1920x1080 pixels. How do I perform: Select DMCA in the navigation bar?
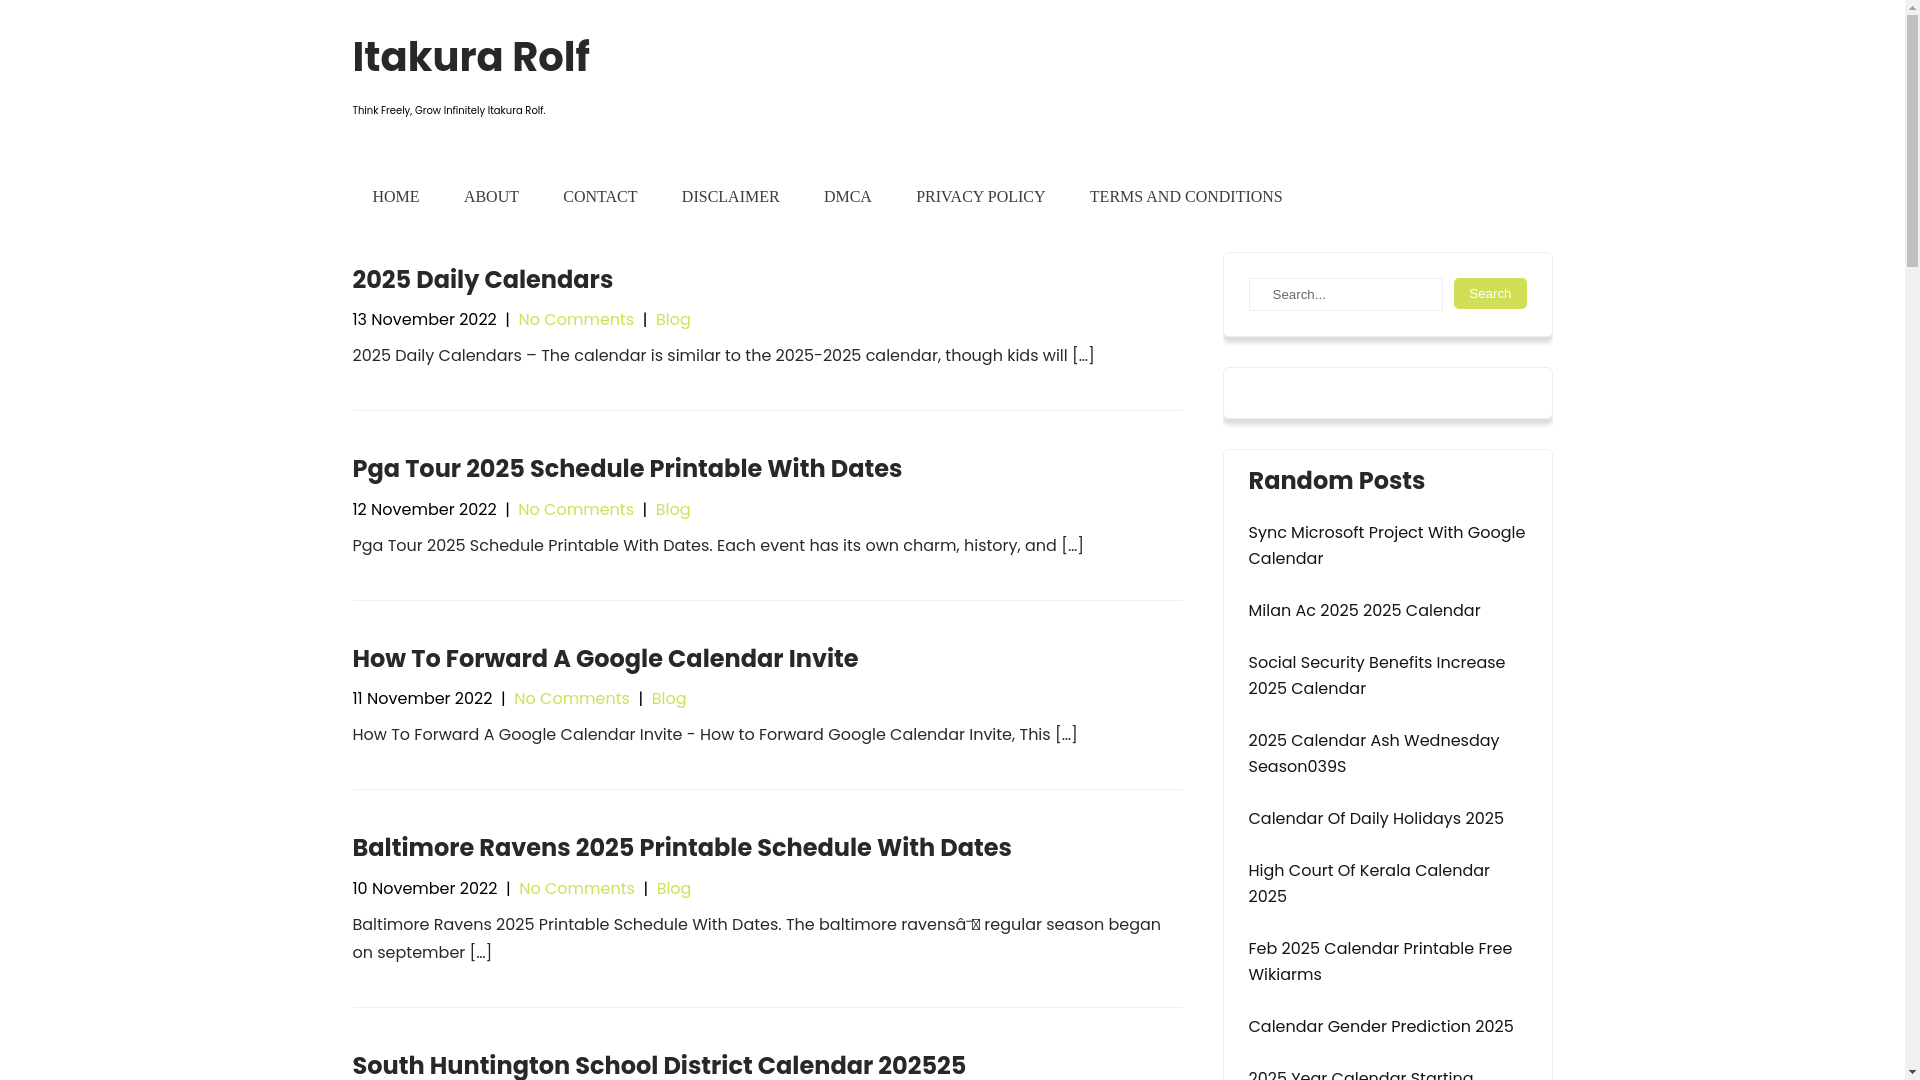pyautogui.click(x=847, y=197)
